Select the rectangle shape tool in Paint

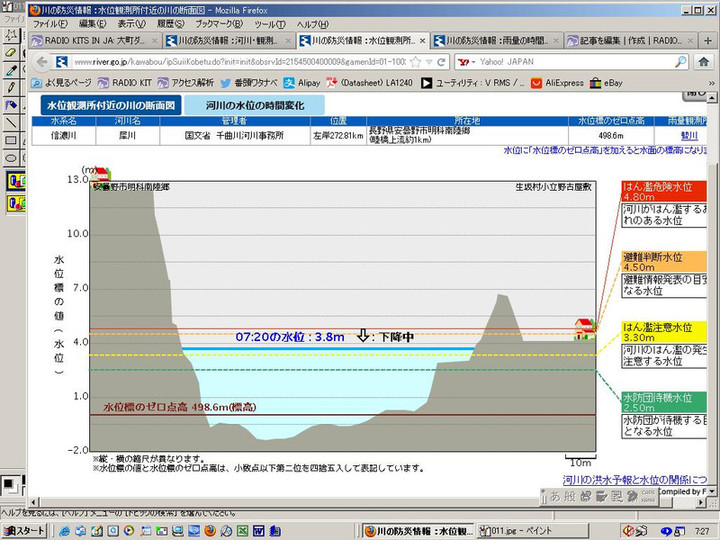tap(11, 141)
